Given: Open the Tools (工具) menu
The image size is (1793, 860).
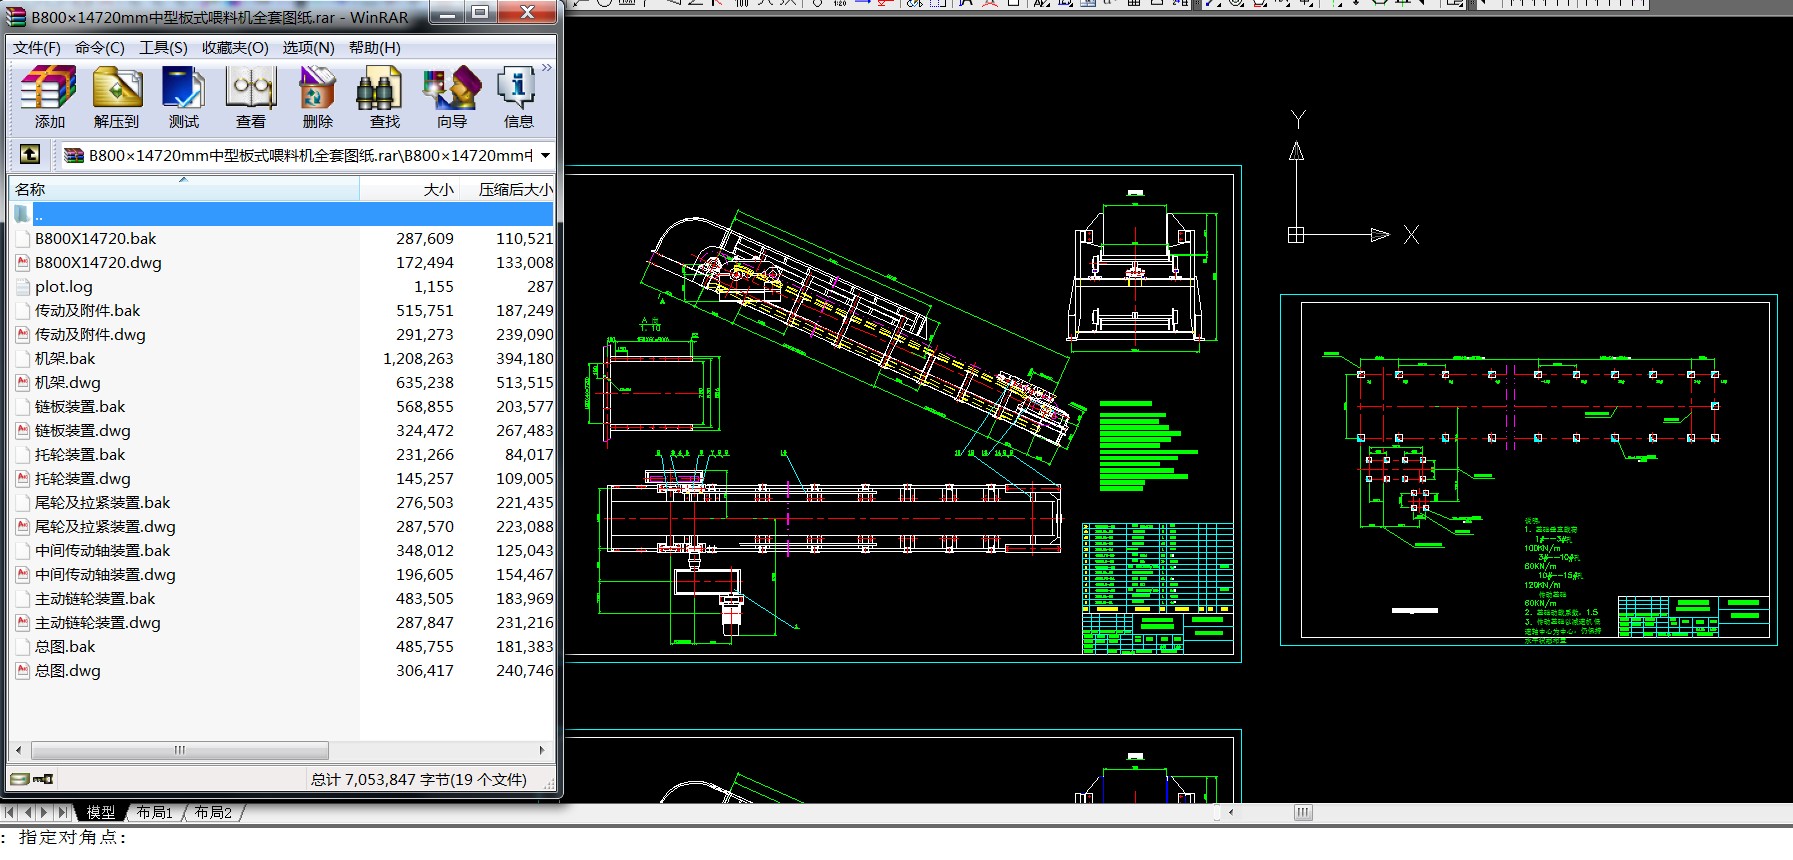Looking at the screenshot, I should click(163, 47).
